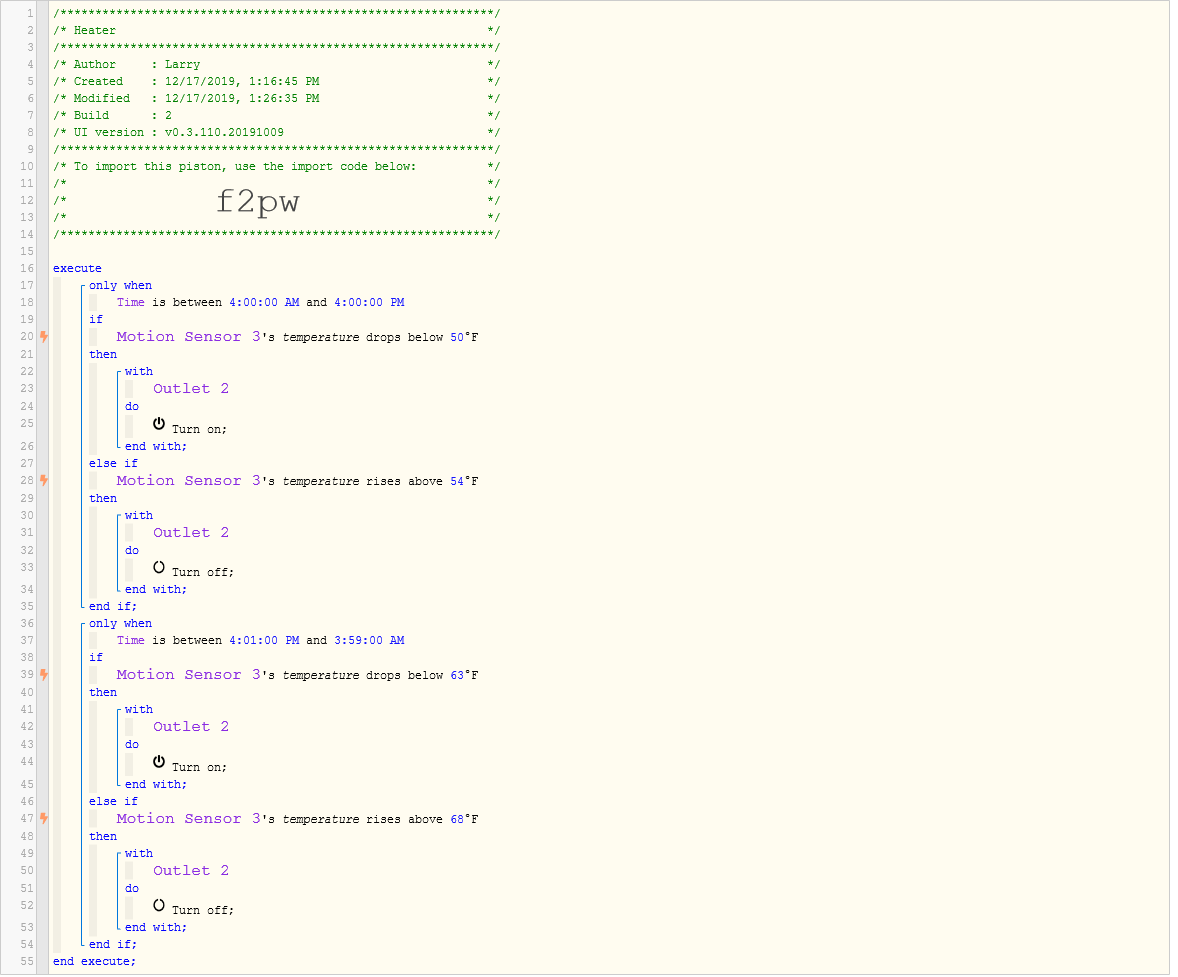This screenshot has height=977, width=1178.
Task: Click Outlet 2 on line 31
Action: pos(191,532)
